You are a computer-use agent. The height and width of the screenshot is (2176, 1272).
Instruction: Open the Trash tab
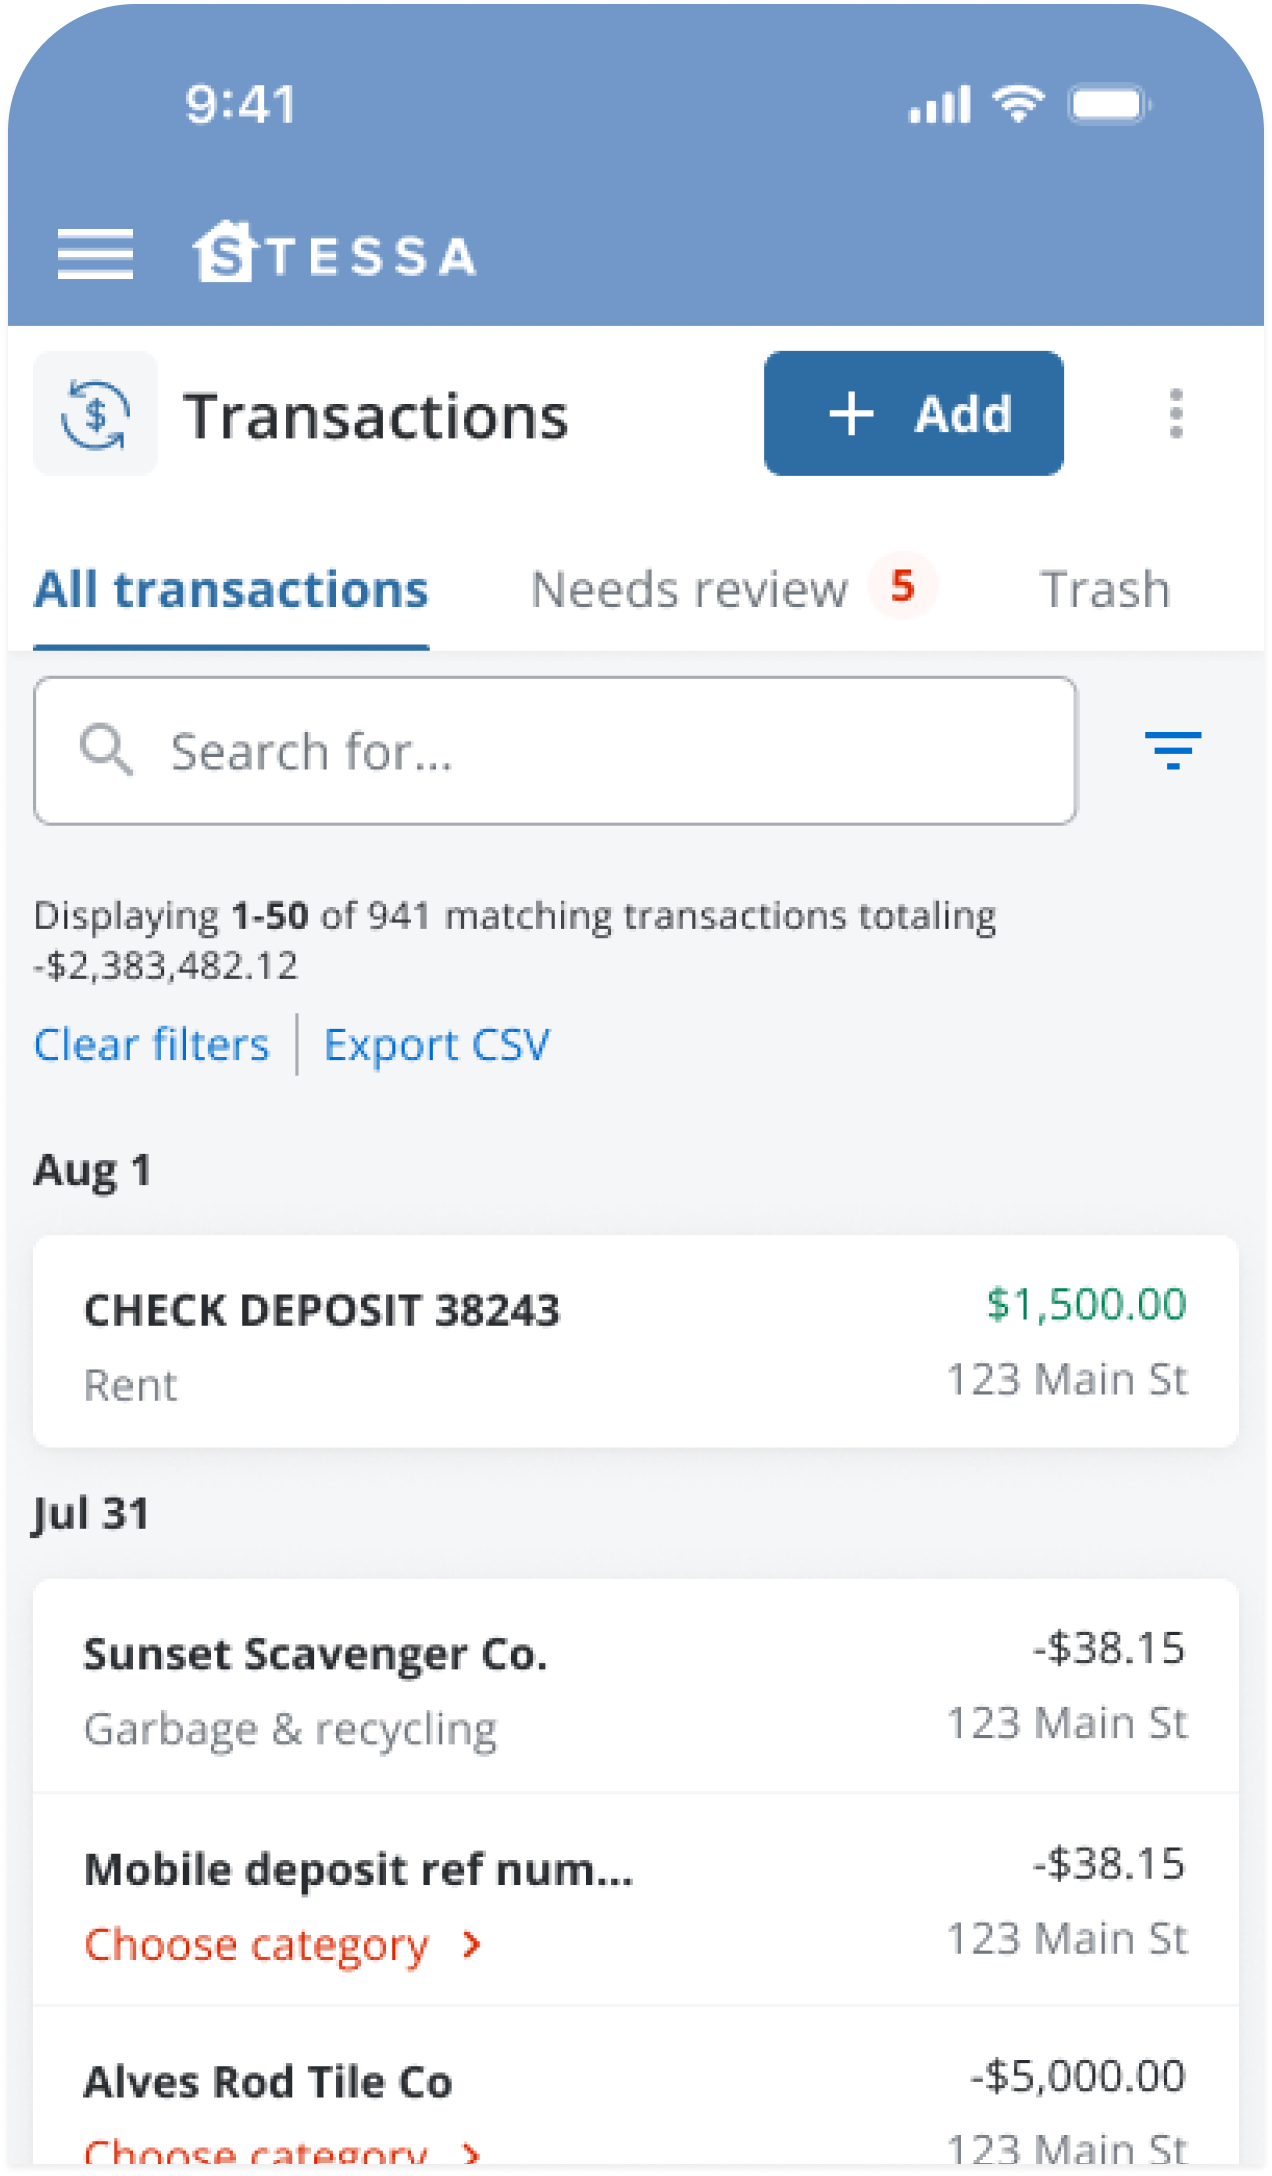click(1105, 590)
